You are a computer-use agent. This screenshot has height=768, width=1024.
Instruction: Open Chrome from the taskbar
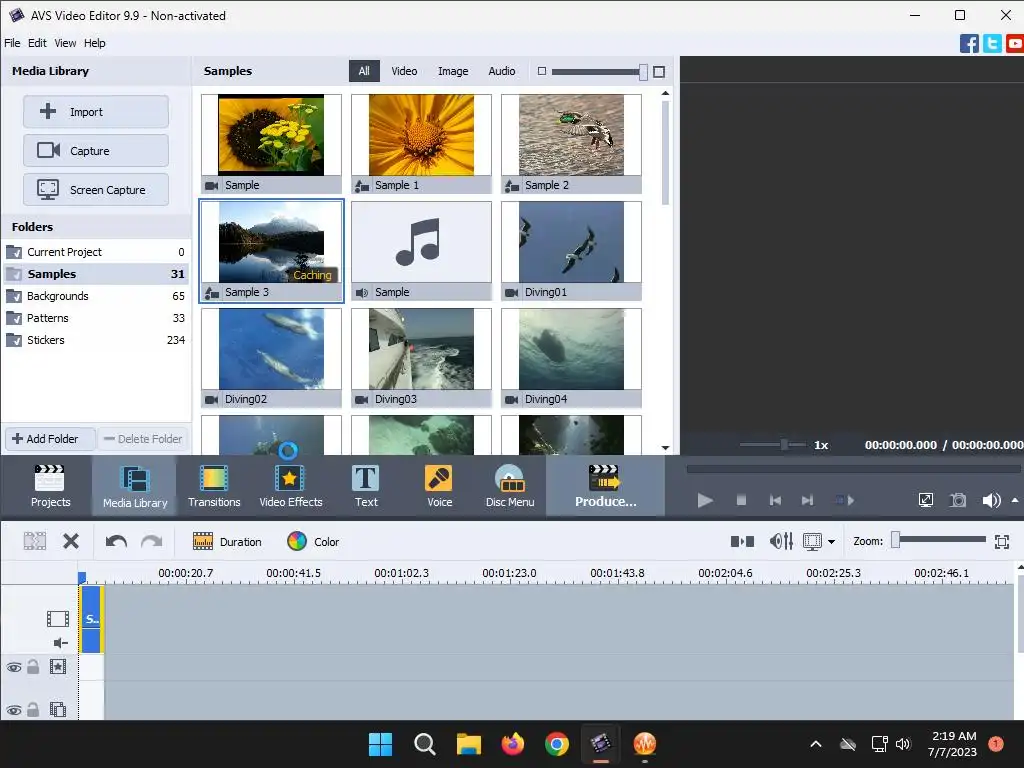point(556,743)
